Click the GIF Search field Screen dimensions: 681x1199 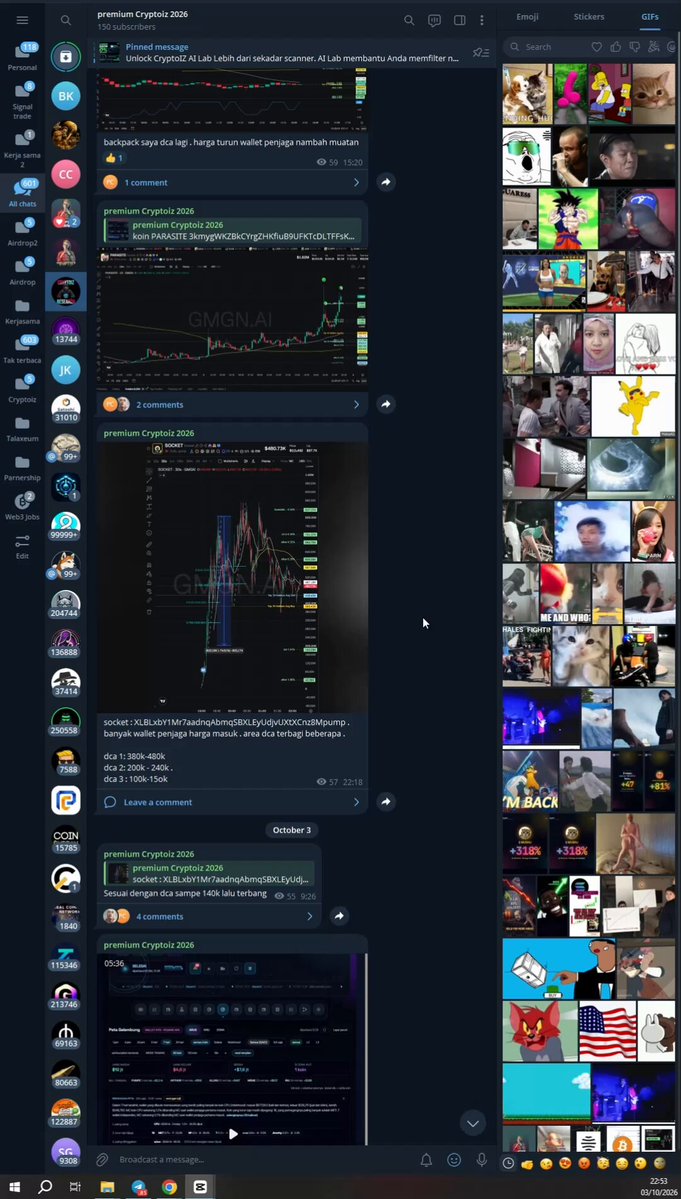[x=546, y=47]
